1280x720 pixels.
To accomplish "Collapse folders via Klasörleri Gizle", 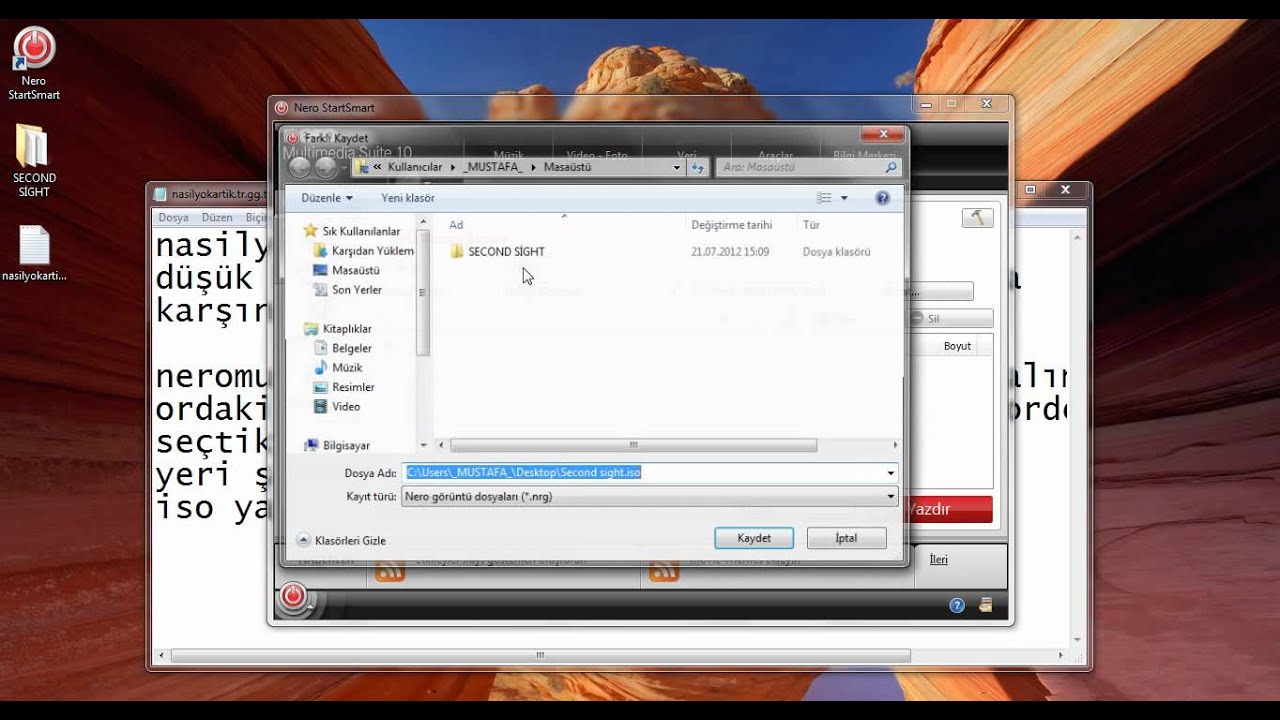I will click(x=341, y=540).
